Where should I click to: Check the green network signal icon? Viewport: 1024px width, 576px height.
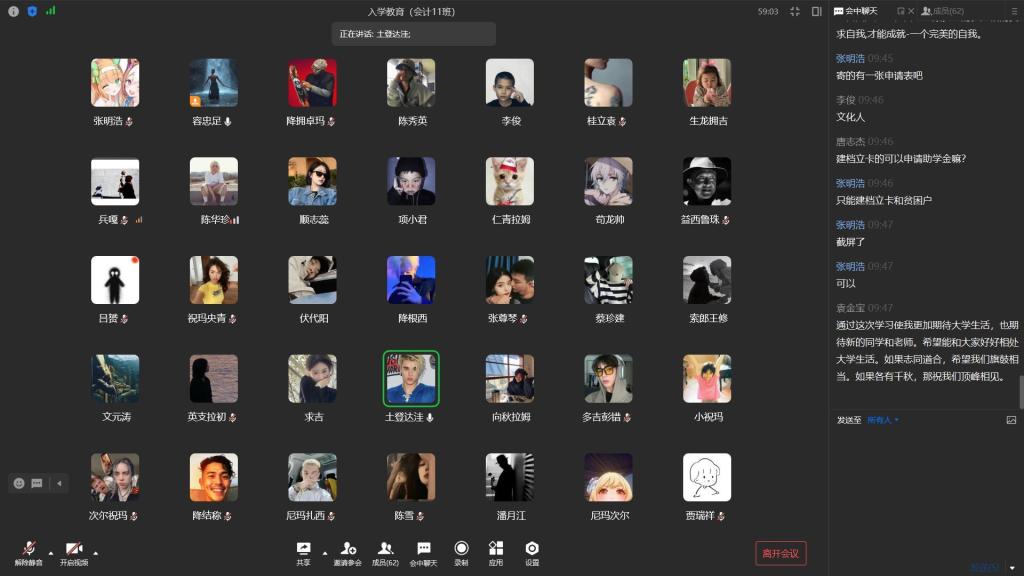(x=50, y=11)
